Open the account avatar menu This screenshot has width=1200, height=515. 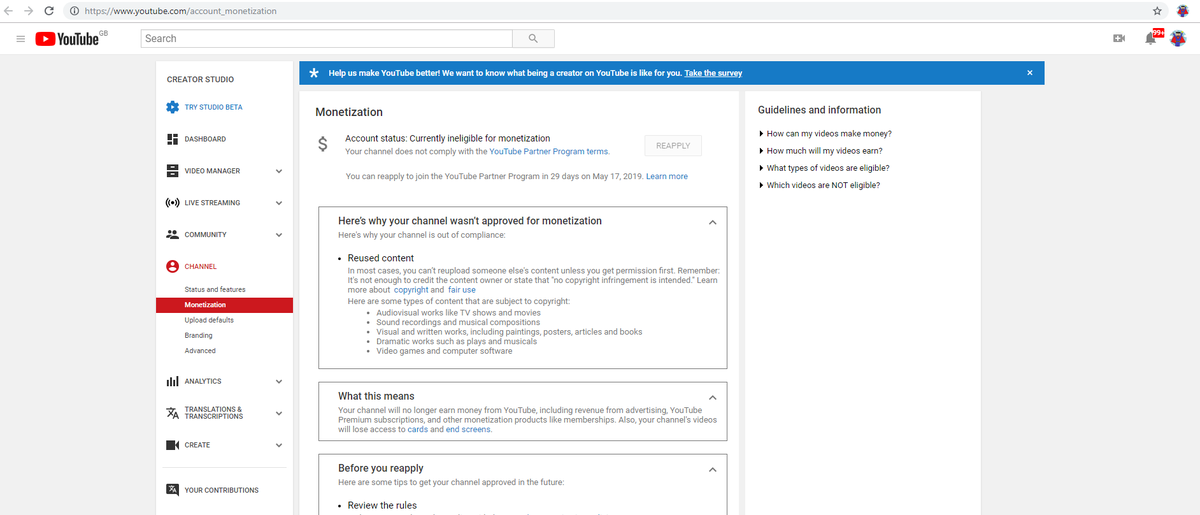pos(1178,38)
